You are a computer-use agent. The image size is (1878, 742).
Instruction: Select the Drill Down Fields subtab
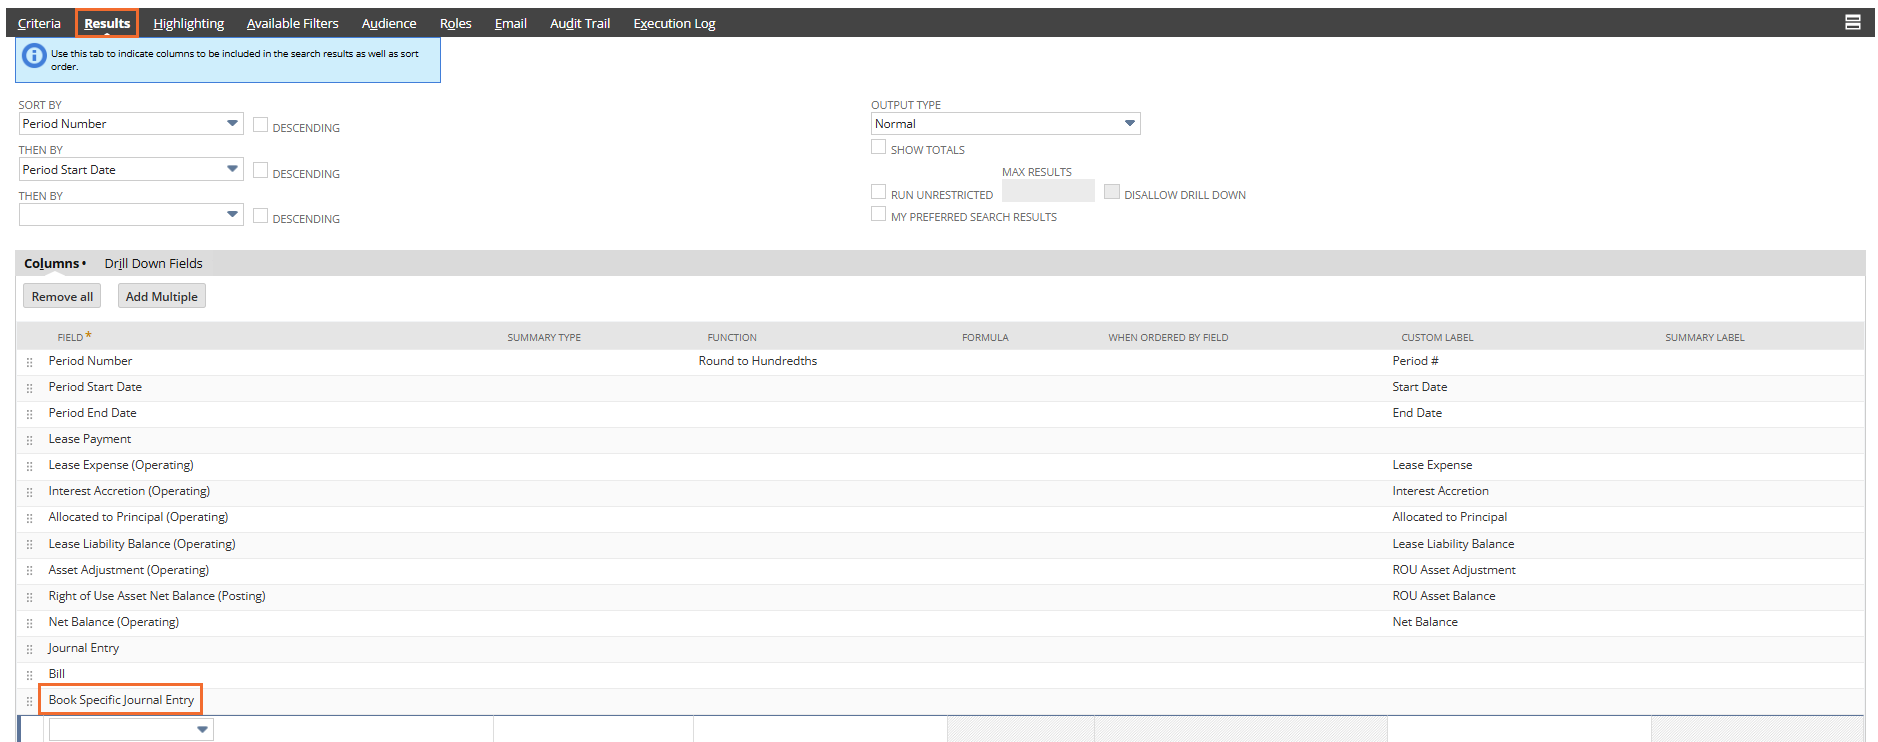[153, 263]
